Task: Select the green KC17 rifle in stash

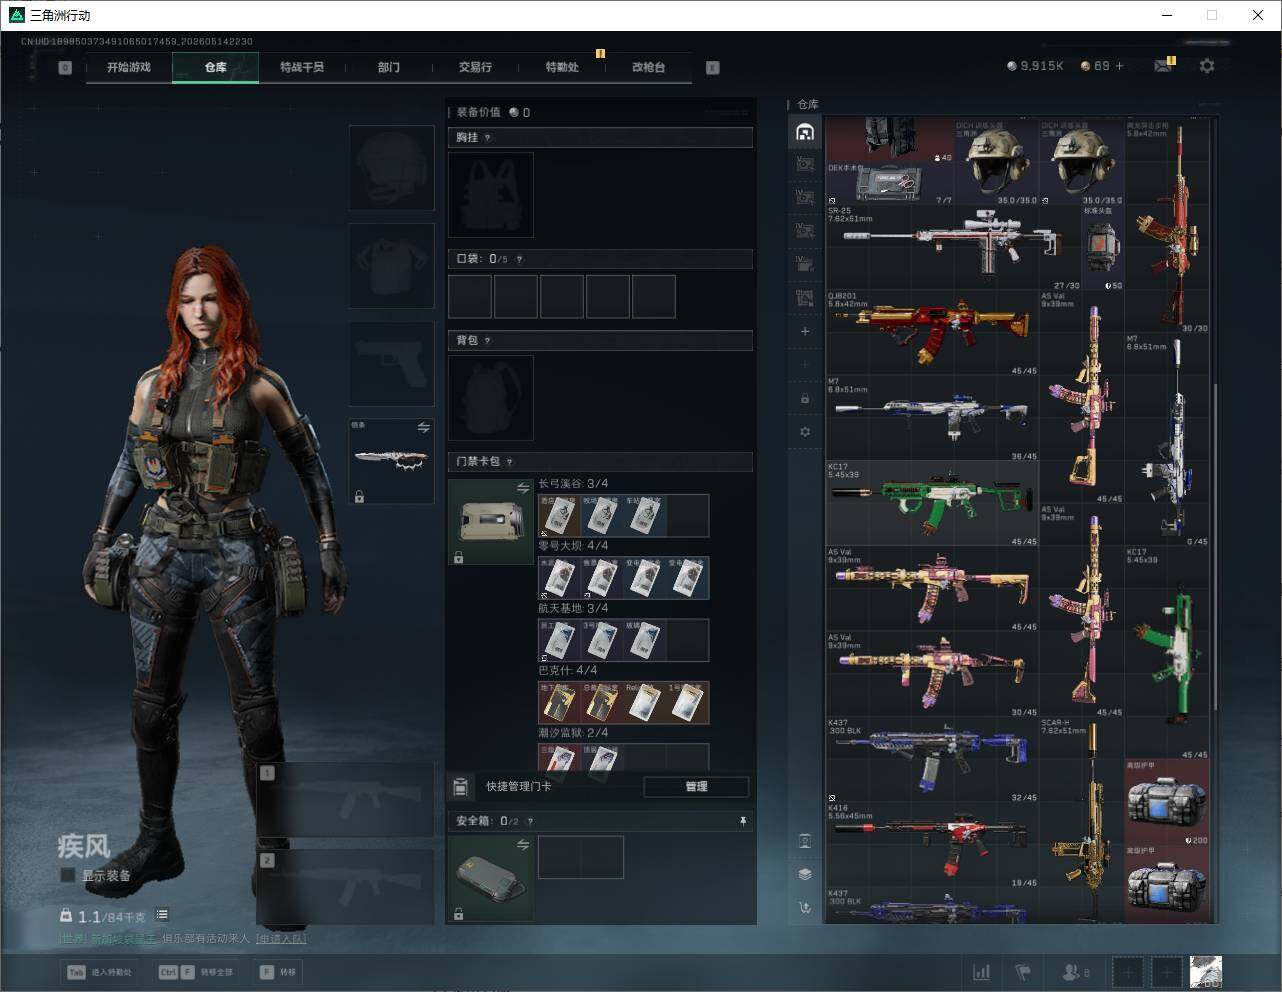Action: (932, 503)
